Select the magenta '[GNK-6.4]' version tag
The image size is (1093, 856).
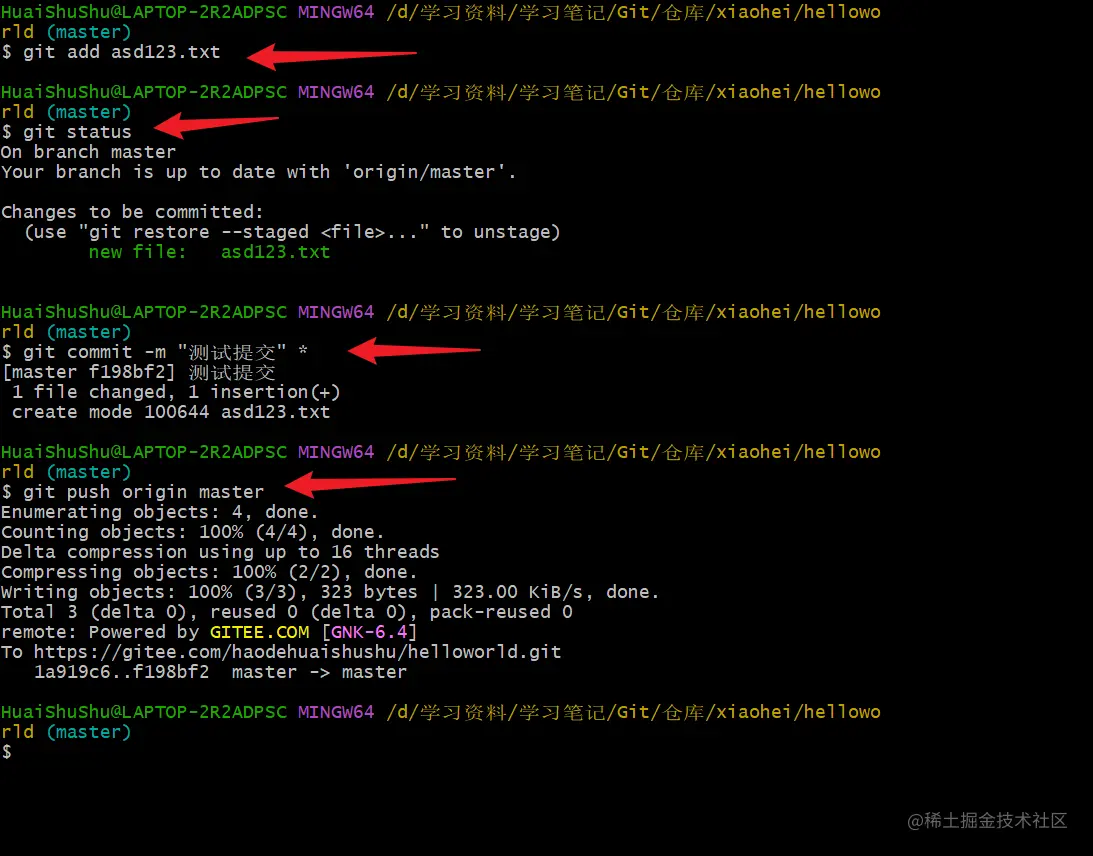click(369, 632)
